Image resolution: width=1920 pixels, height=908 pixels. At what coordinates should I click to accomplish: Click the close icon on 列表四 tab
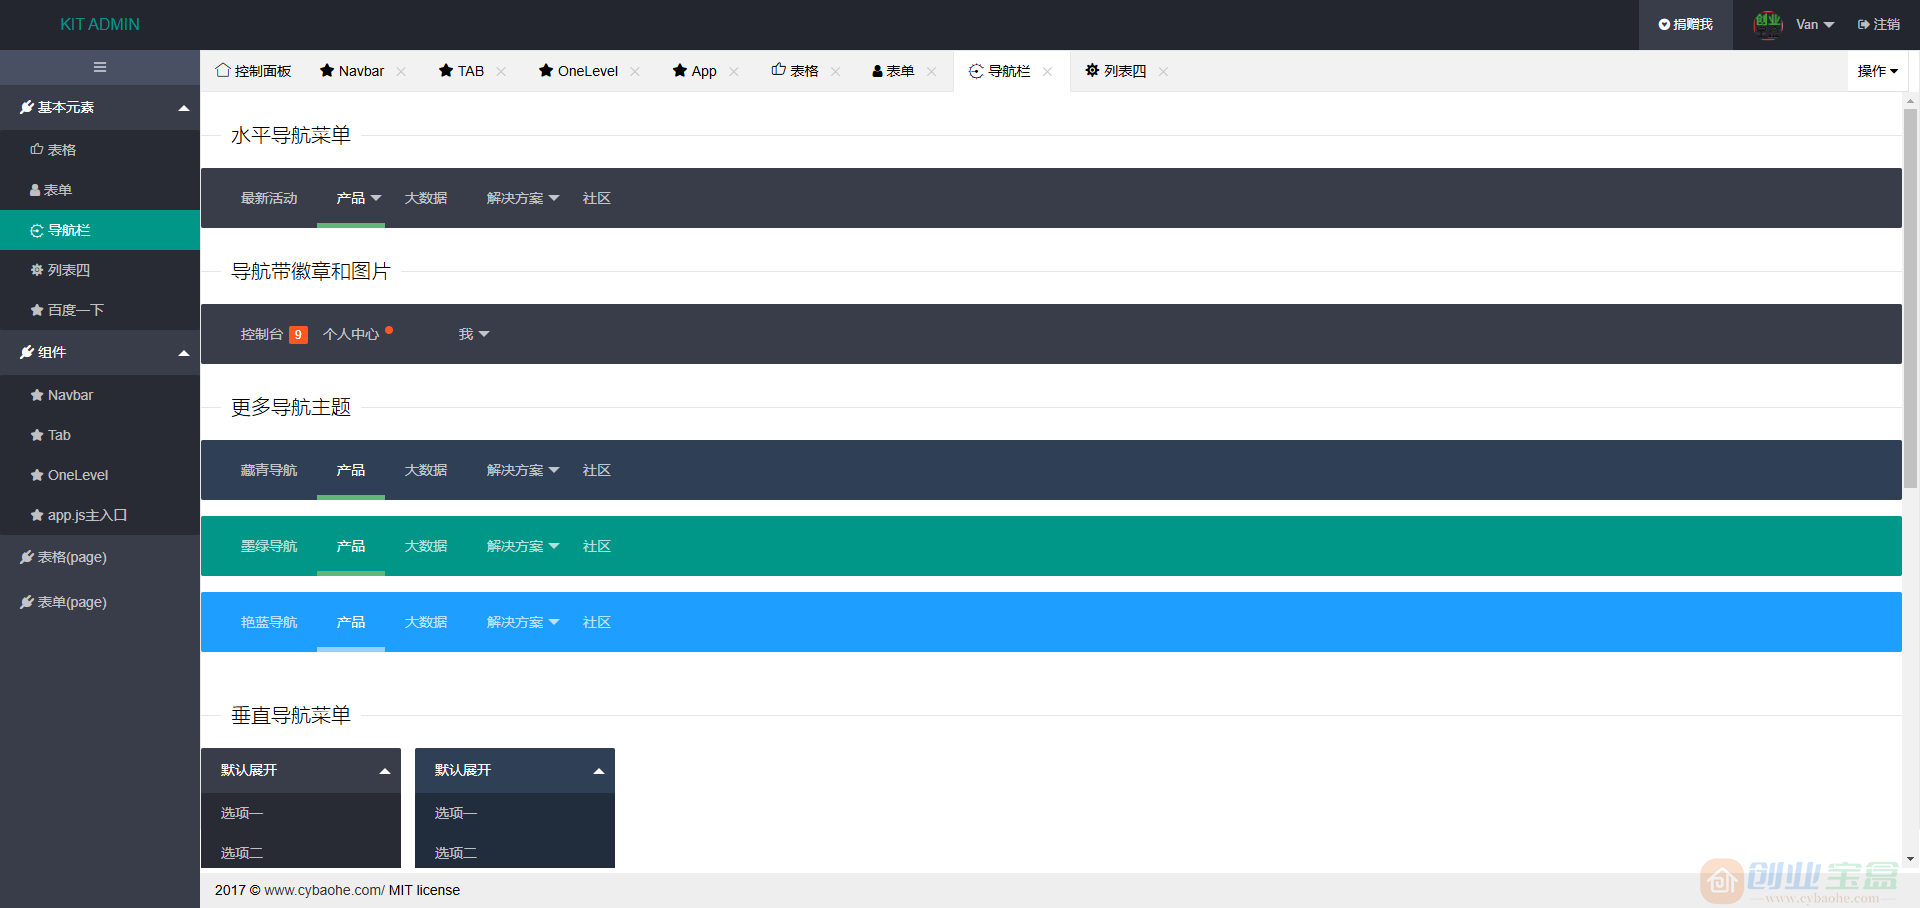click(1163, 71)
